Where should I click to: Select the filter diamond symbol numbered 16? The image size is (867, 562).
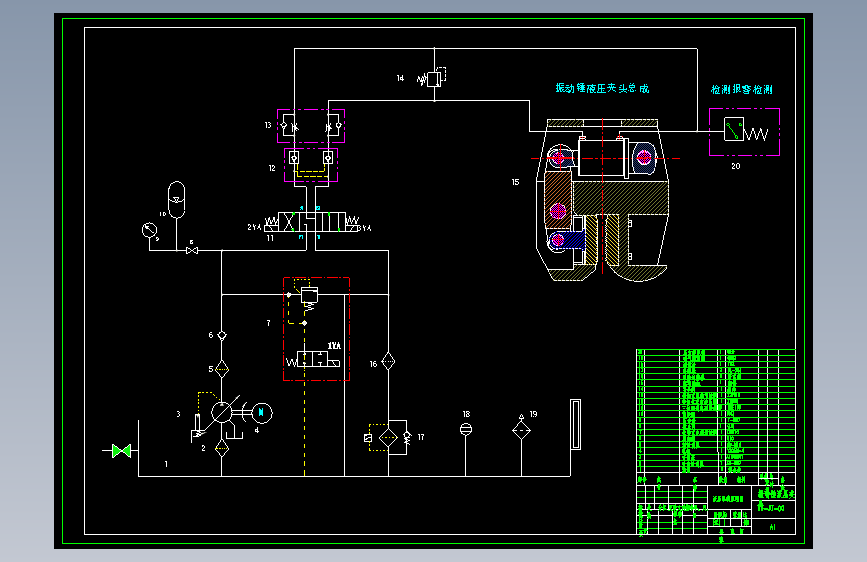coord(388,361)
